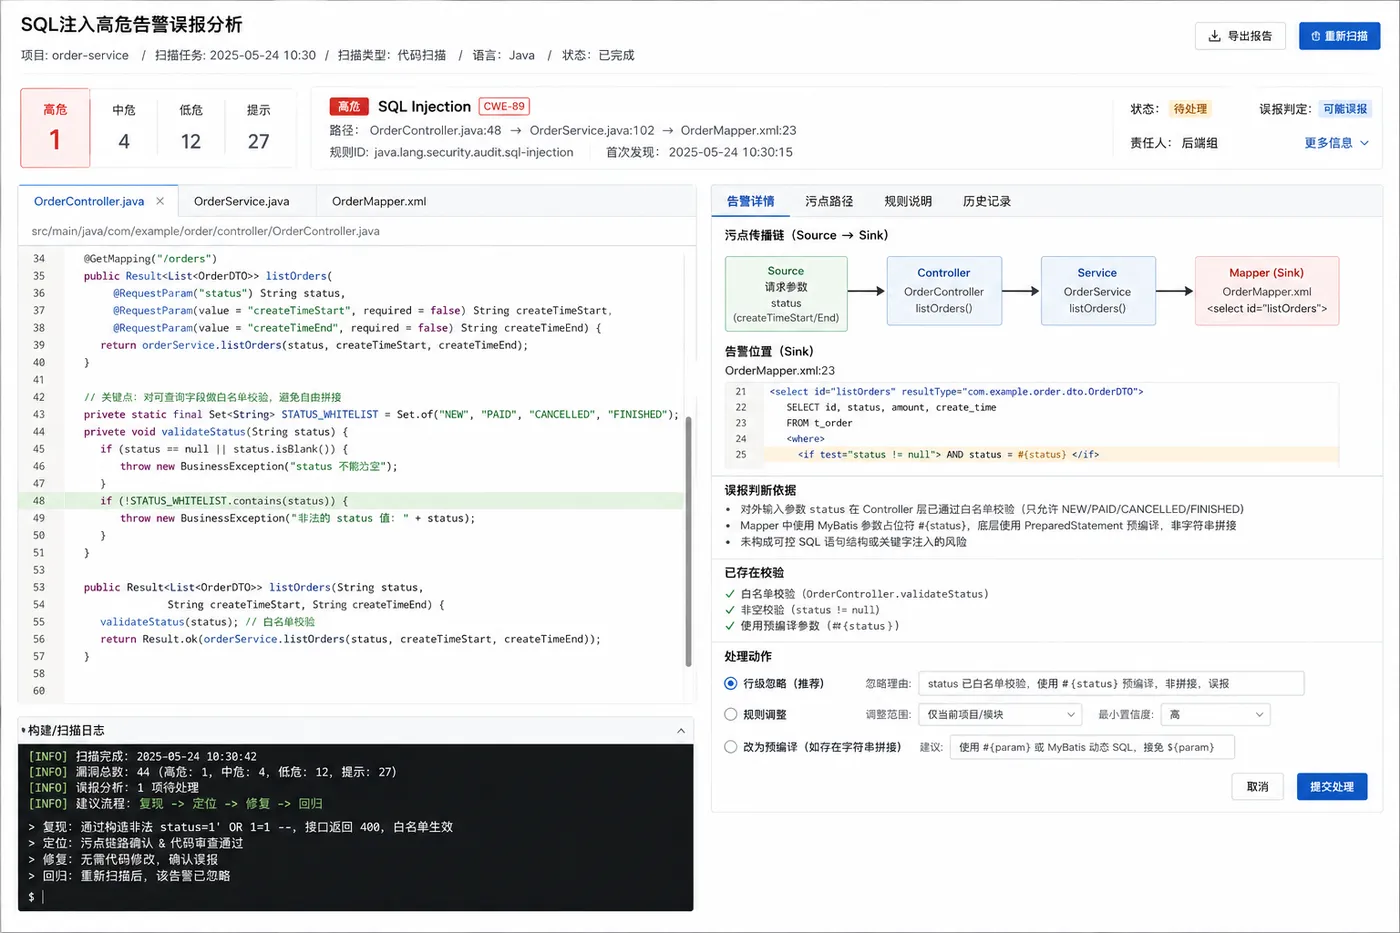Expand the 更多信息 link

(x=1336, y=143)
